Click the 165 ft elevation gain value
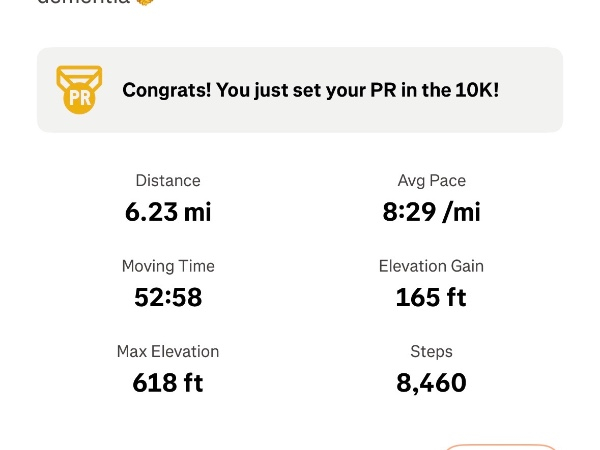600x450 pixels. [x=431, y=297]
